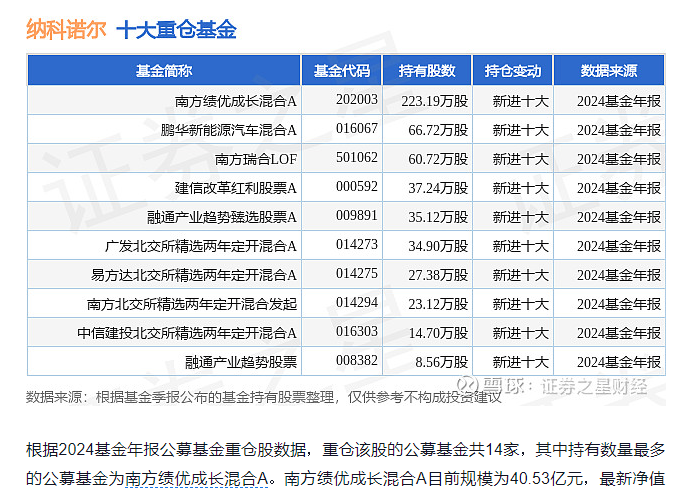
Task: Select the 持有股数 column header
Action: tap(427, 70)
